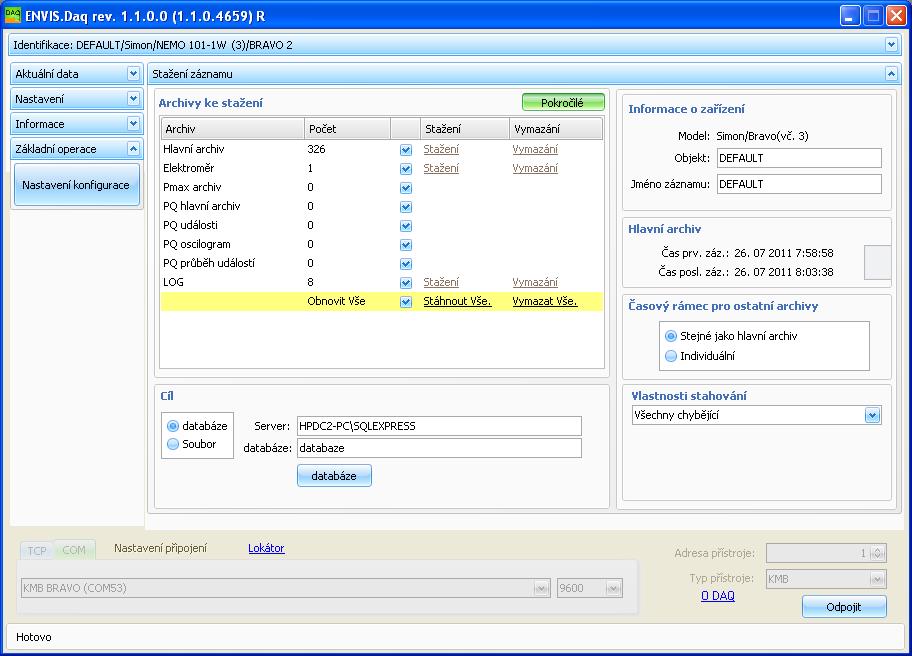Screen dimensions: 912x656
Task: Click the Jméno záznamu input field
Action: [x=799, y=184]
